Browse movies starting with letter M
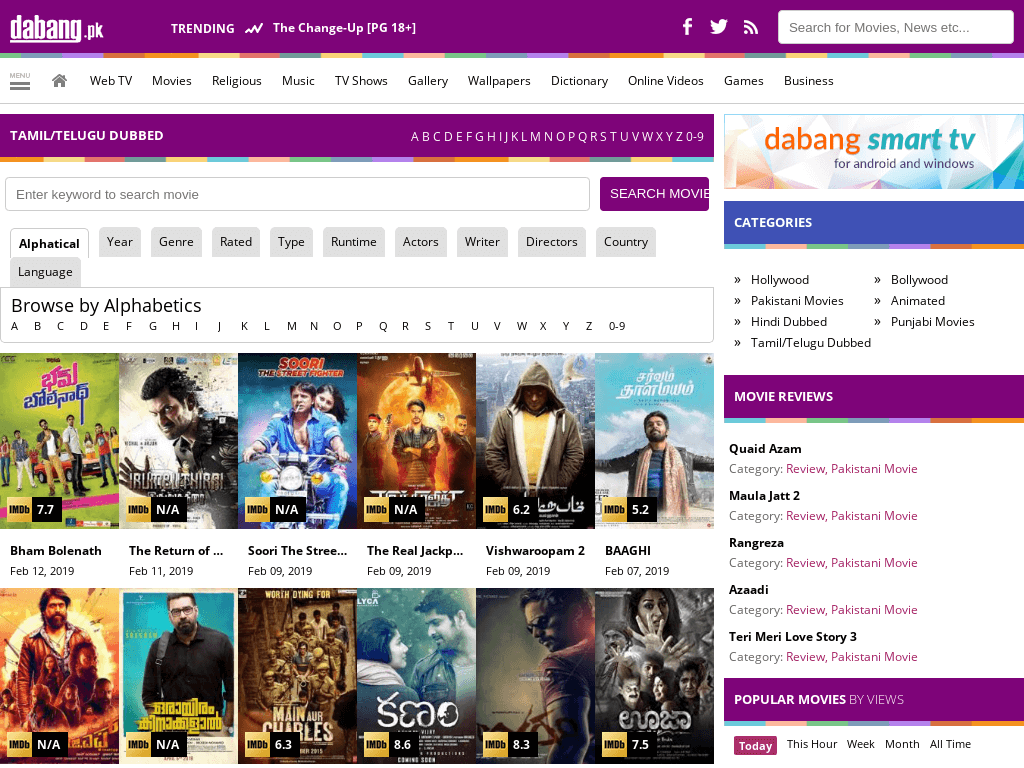 (291, 326)
